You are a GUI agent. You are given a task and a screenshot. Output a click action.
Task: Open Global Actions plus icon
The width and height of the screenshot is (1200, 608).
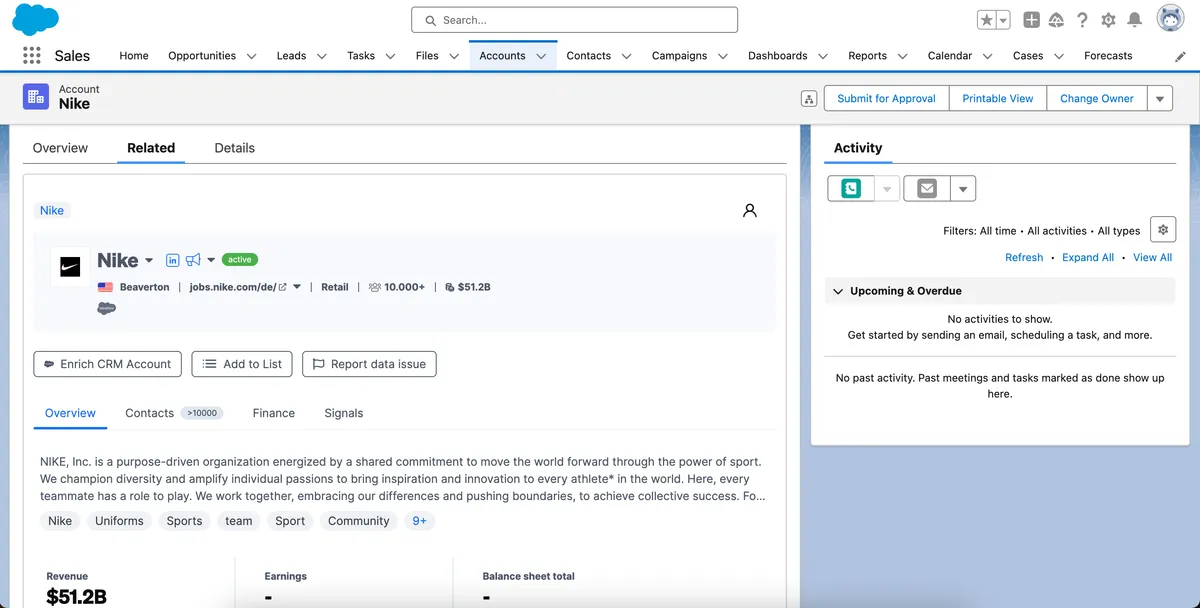tap(1032, 20)
